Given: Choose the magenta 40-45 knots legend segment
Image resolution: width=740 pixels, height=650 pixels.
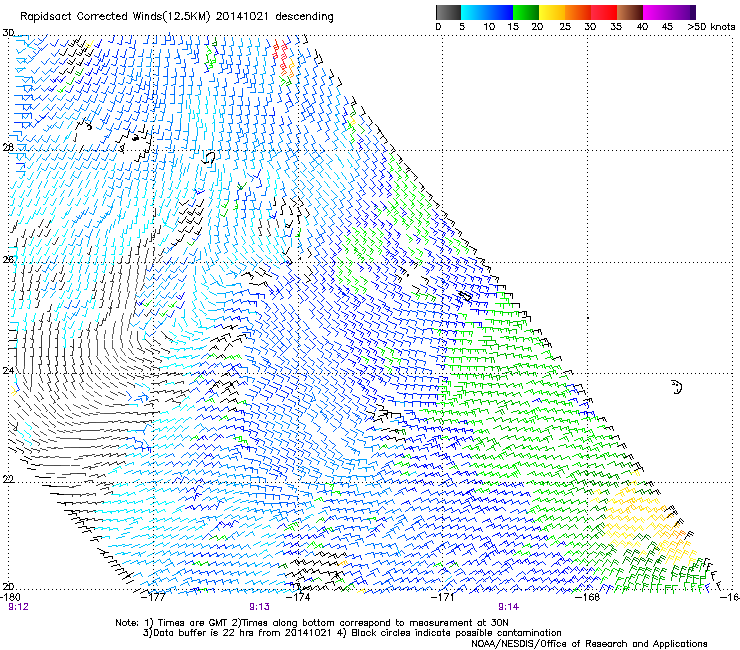Looking at the screenshot, I should pyautogui.click(x=656, y=12).
